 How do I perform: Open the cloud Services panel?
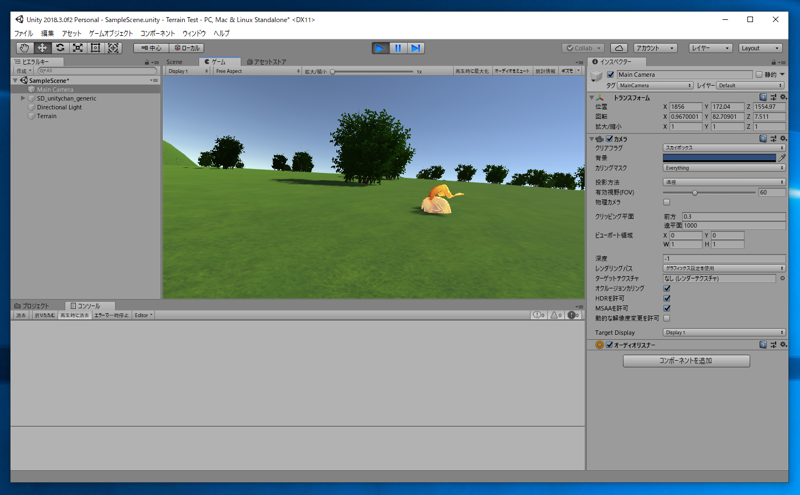(619, 48)
